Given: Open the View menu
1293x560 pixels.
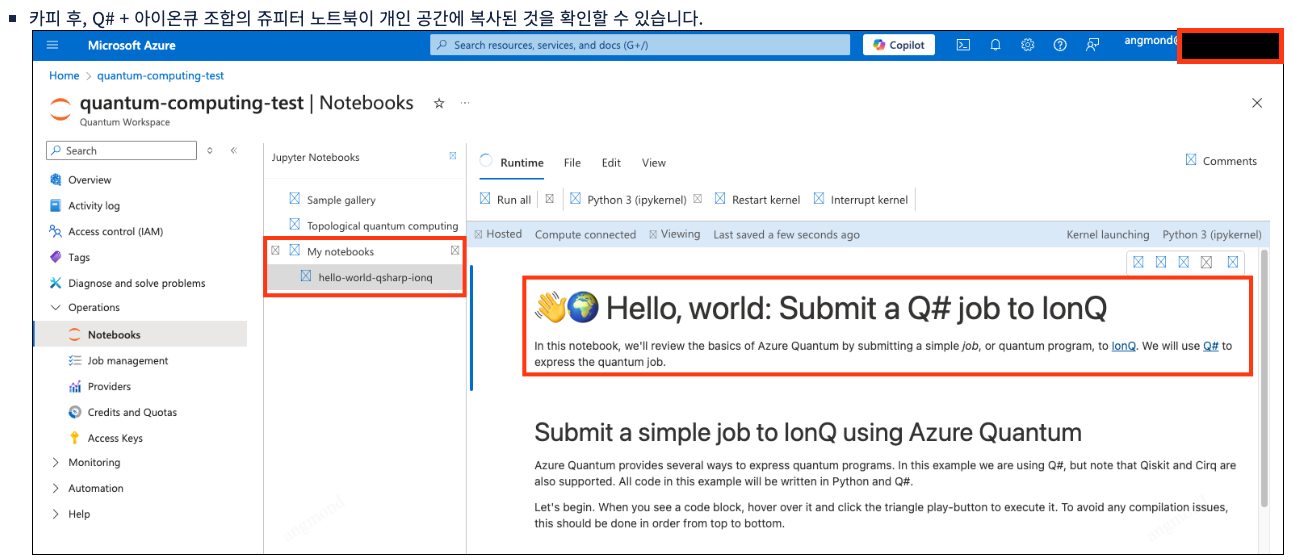Looking at the screenshot, I should coord(654,163).
